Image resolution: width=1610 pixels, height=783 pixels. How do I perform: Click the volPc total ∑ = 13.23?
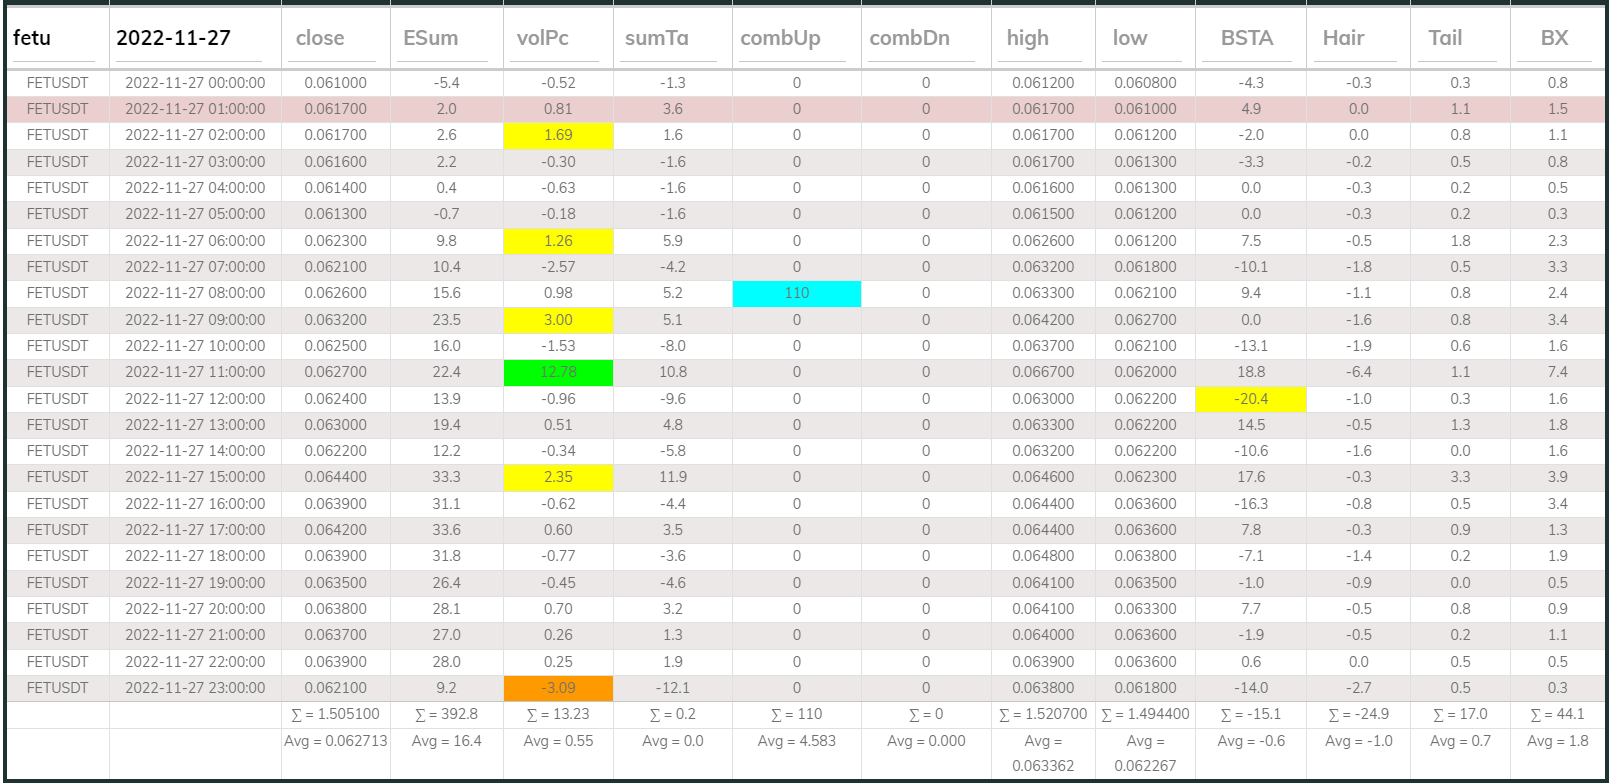[558, 714]
